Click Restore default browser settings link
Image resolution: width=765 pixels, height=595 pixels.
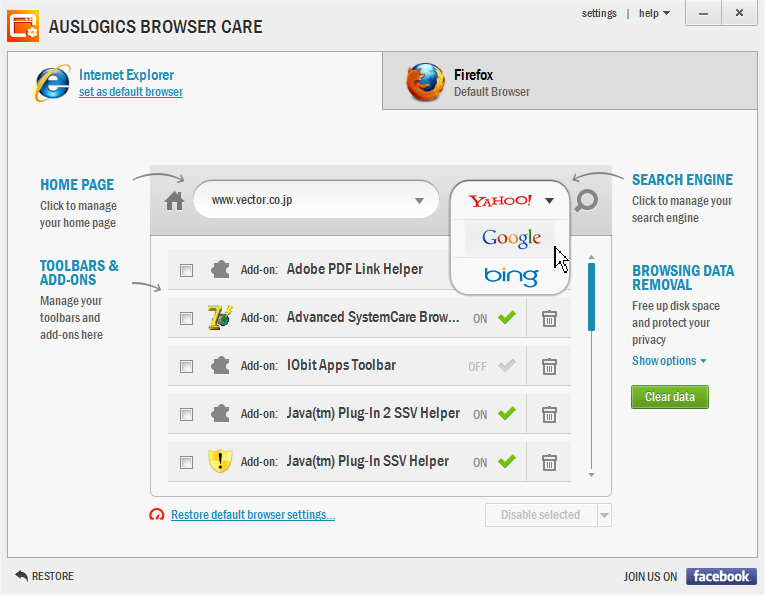[x=252, y=515]
